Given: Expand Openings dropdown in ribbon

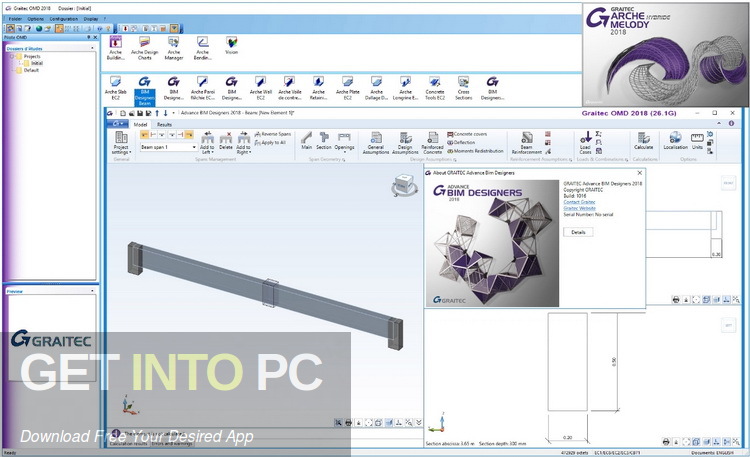Looking at the screenshot, I should (x=344, y=142).
